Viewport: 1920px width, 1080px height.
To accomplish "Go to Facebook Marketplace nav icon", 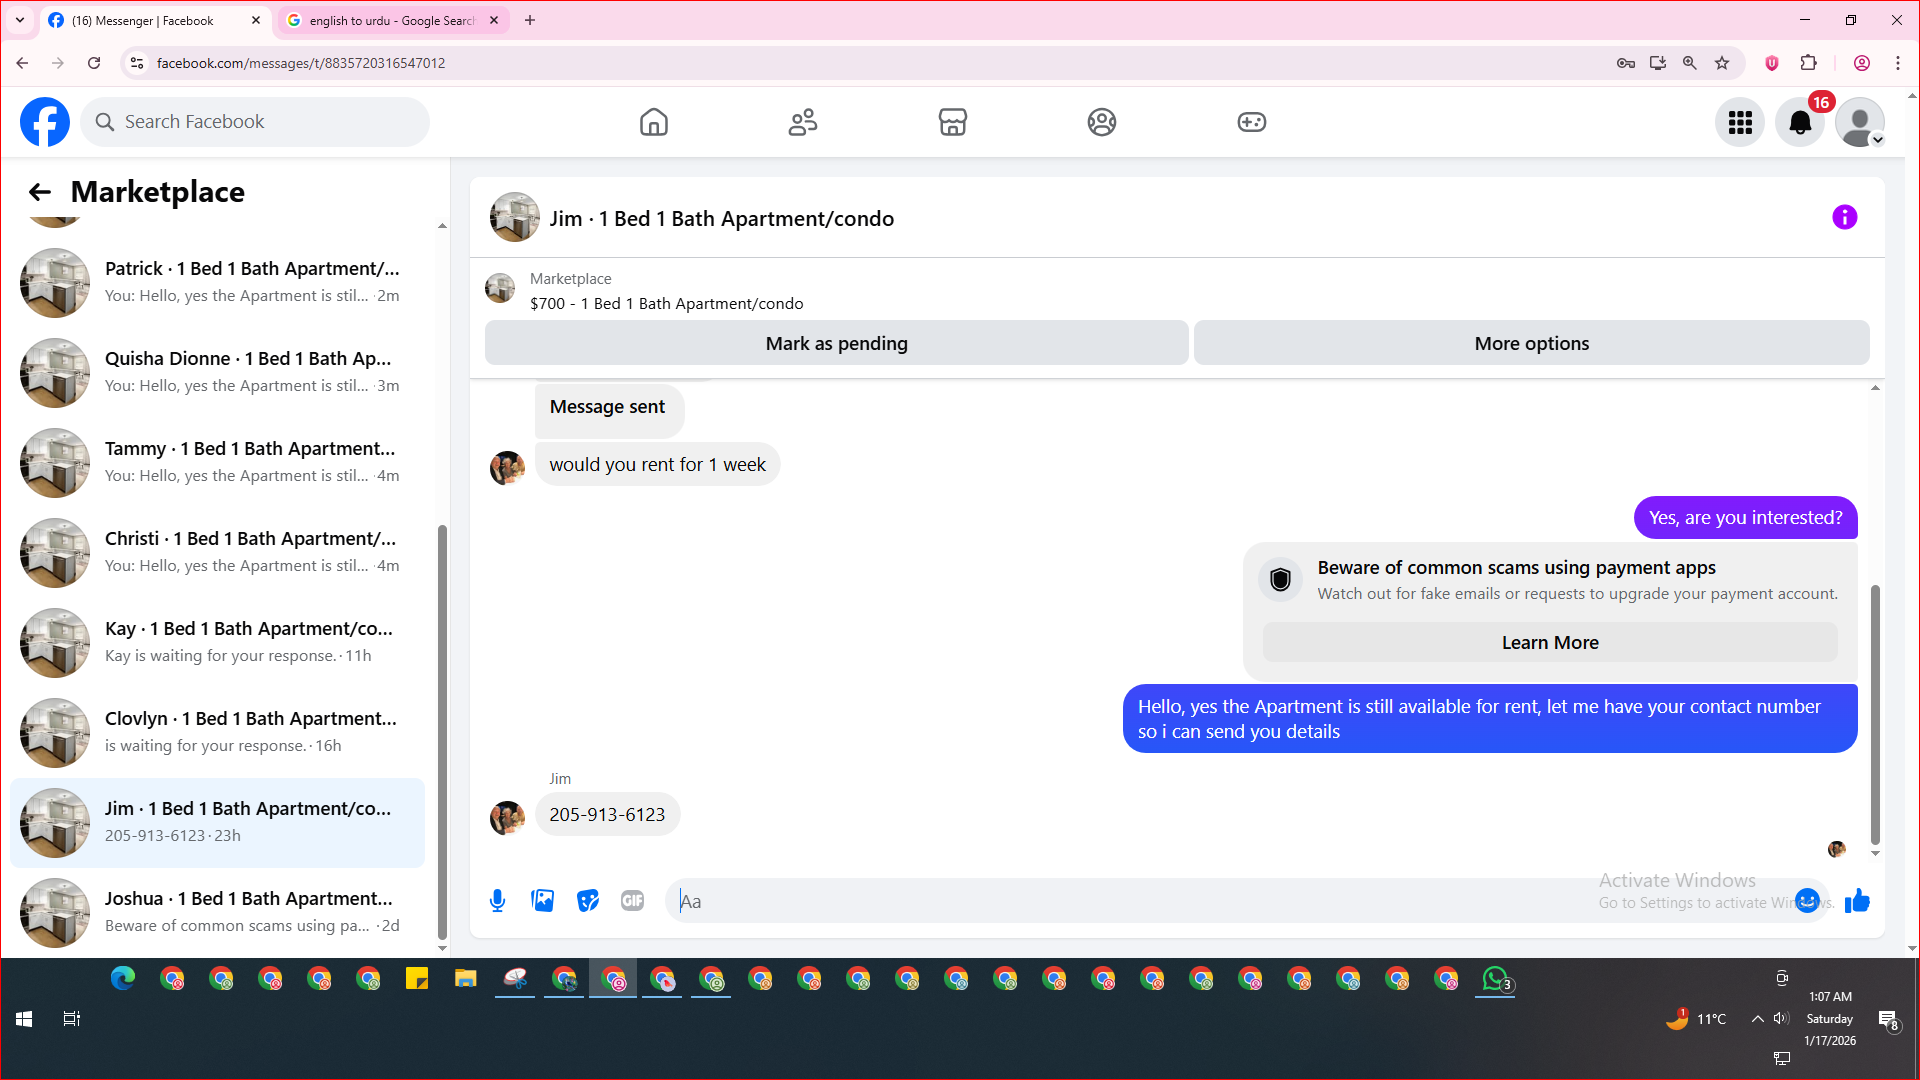I will point(952,122).
